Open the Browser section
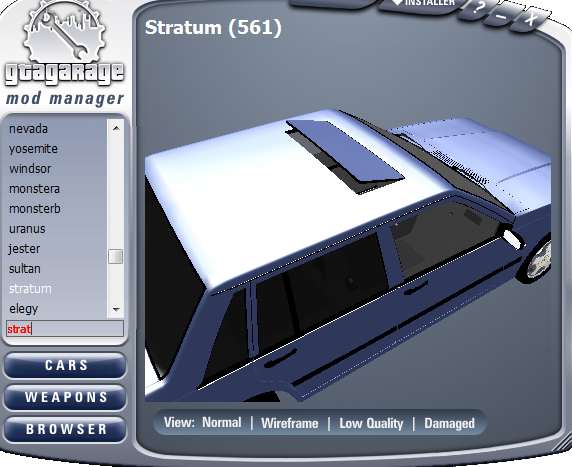The image size is (572, 467). (x=65, y=429)
